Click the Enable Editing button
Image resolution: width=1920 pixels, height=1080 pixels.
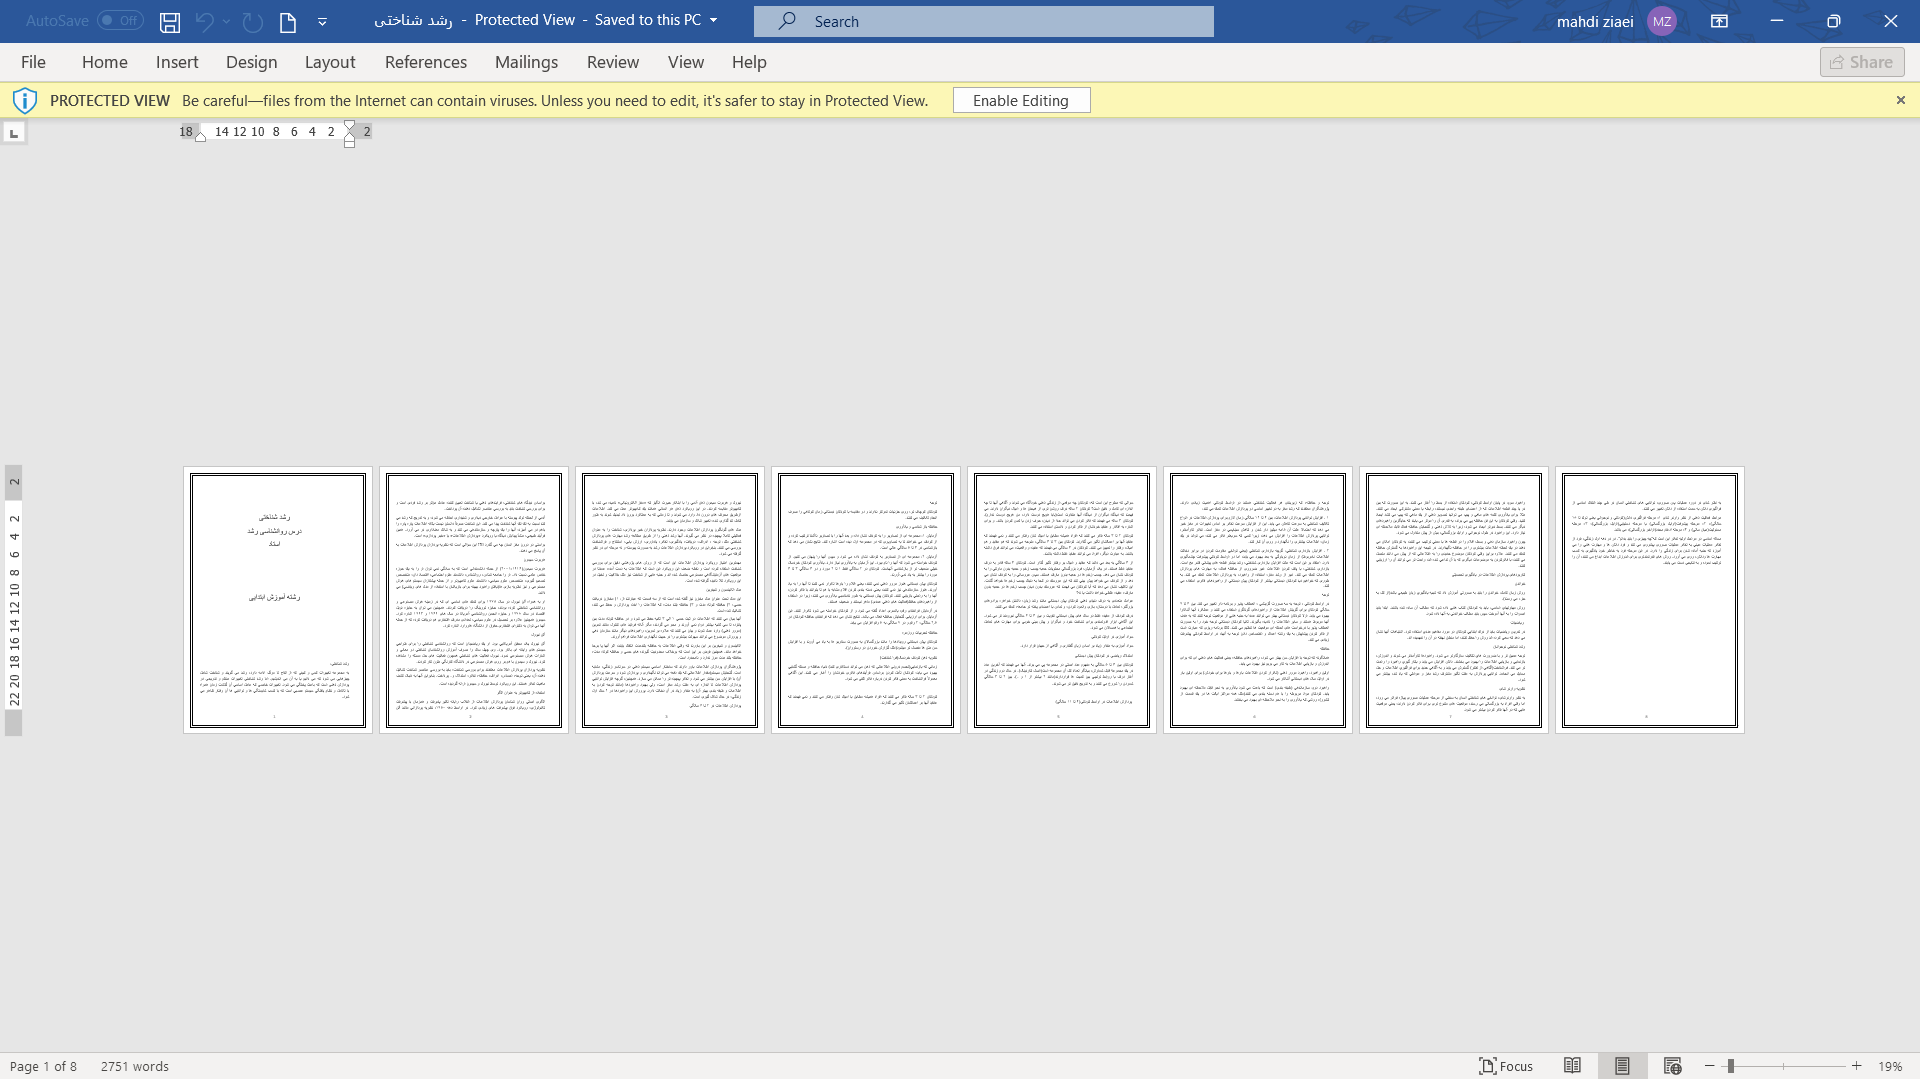point(1022,99)
